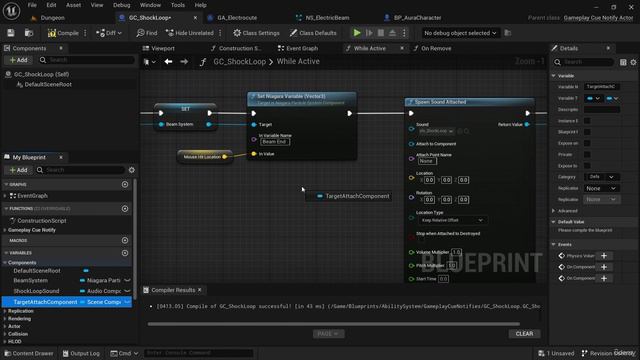The width and height of the screenshot is (640, 360).
Task: Toggle the Expose to Cinematics checkbox
Action: click(587, 166)
